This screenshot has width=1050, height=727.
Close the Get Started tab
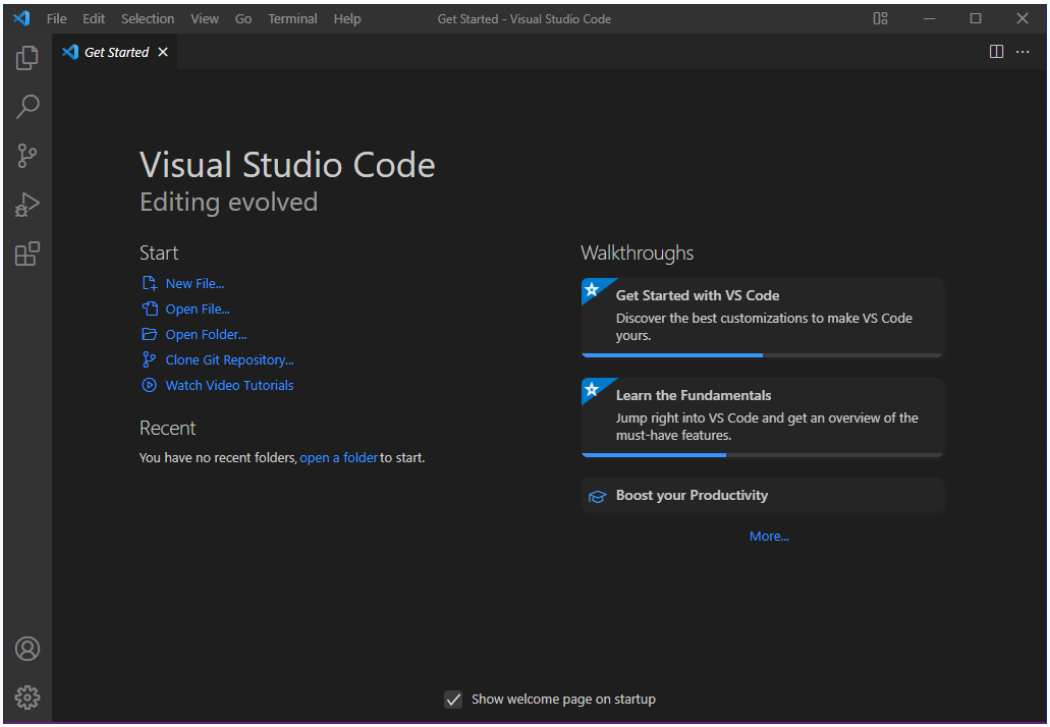tap(163, 52)
